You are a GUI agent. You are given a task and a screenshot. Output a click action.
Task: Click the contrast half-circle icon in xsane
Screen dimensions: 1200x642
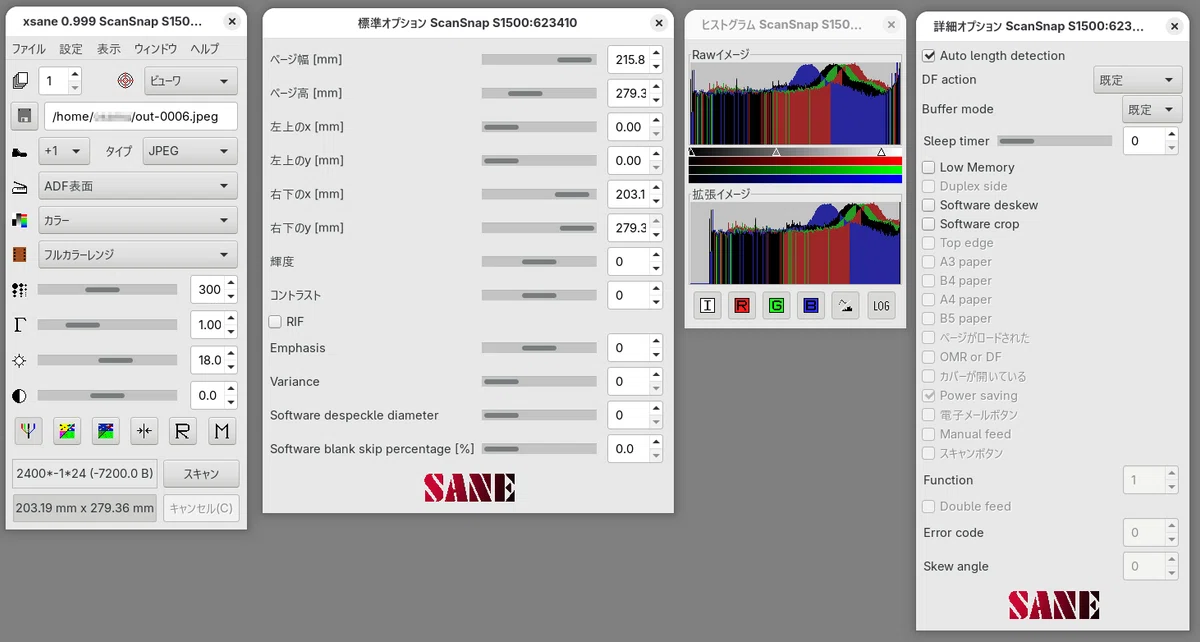click(x=20, y=395)
